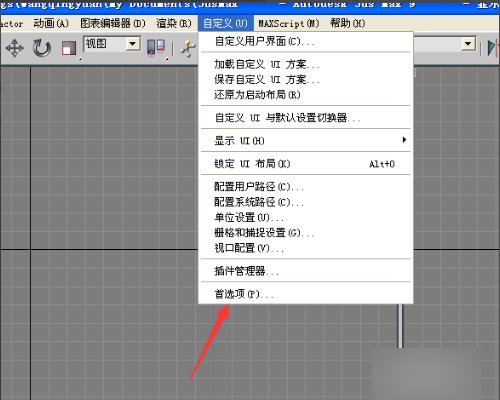Open 插件管理器... entry
Viewport: 500px width, 400px height.
tap(306, 271)
